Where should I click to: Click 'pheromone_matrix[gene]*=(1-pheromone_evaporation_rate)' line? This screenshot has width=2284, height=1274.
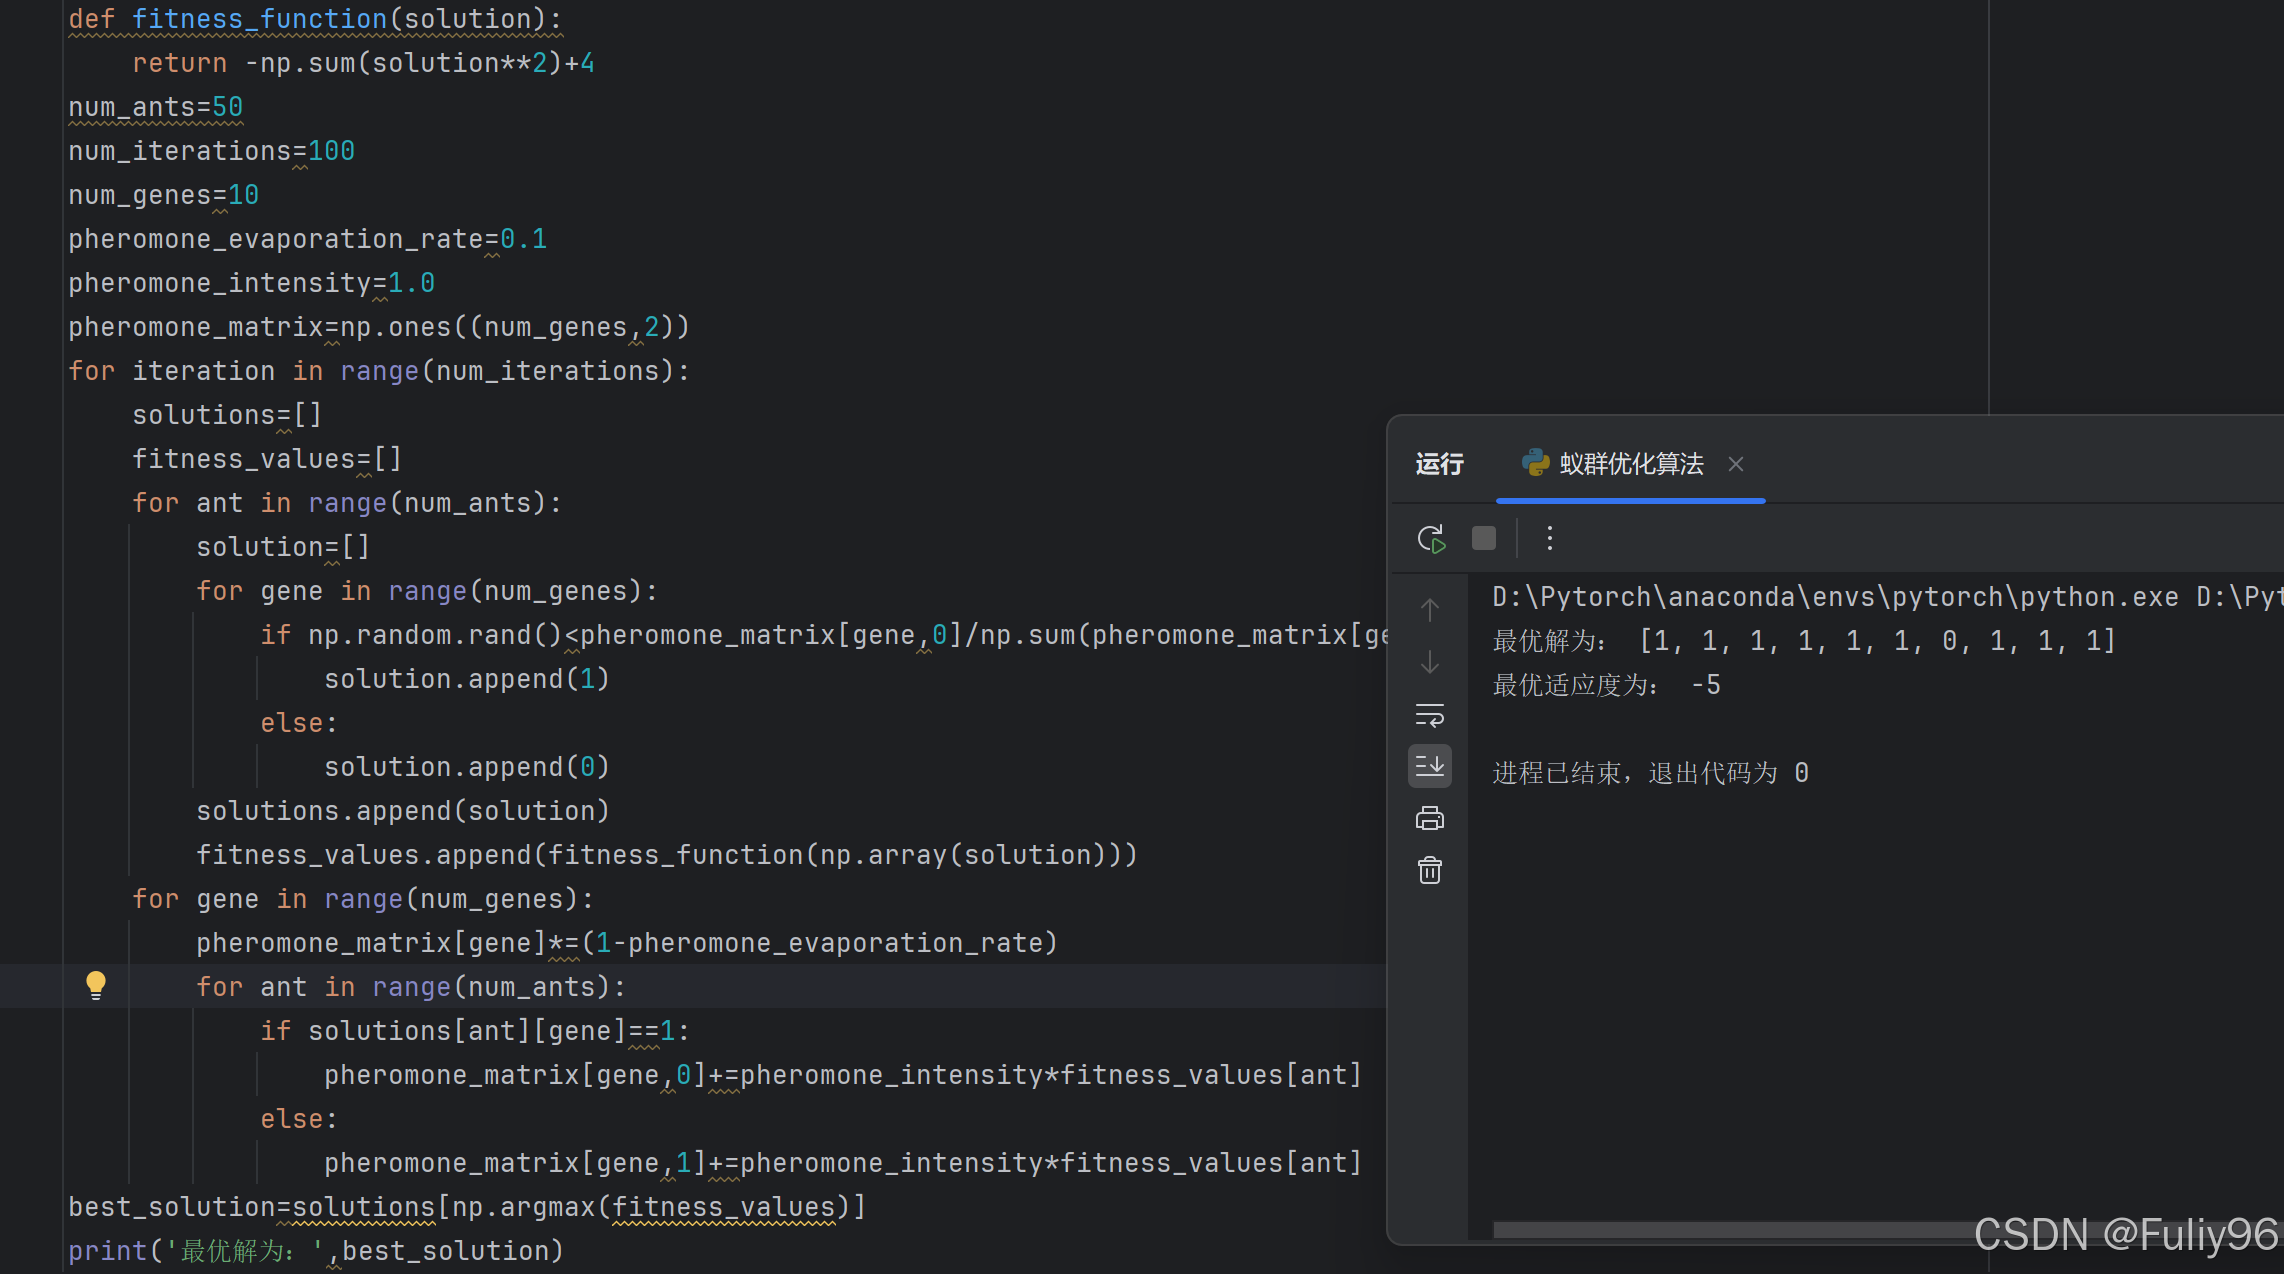click(x=627, y=943)
